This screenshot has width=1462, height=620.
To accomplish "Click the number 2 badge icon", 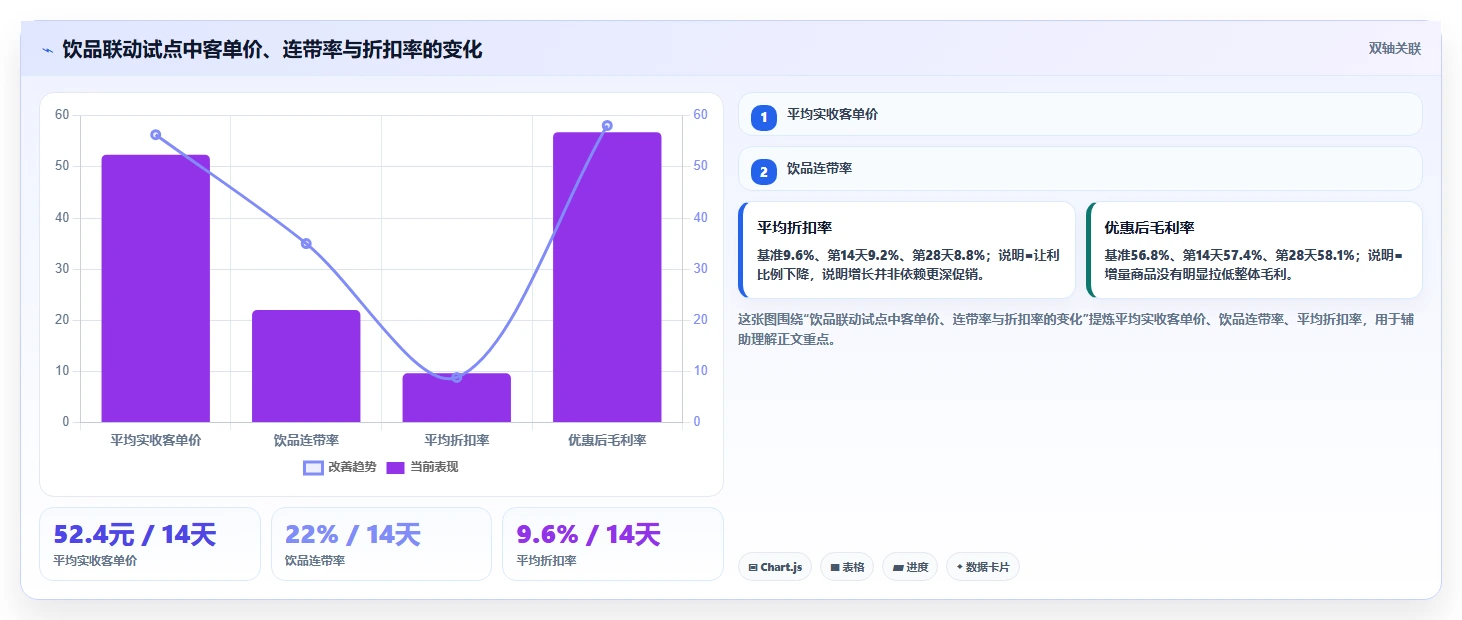I will tap(764, 172).
